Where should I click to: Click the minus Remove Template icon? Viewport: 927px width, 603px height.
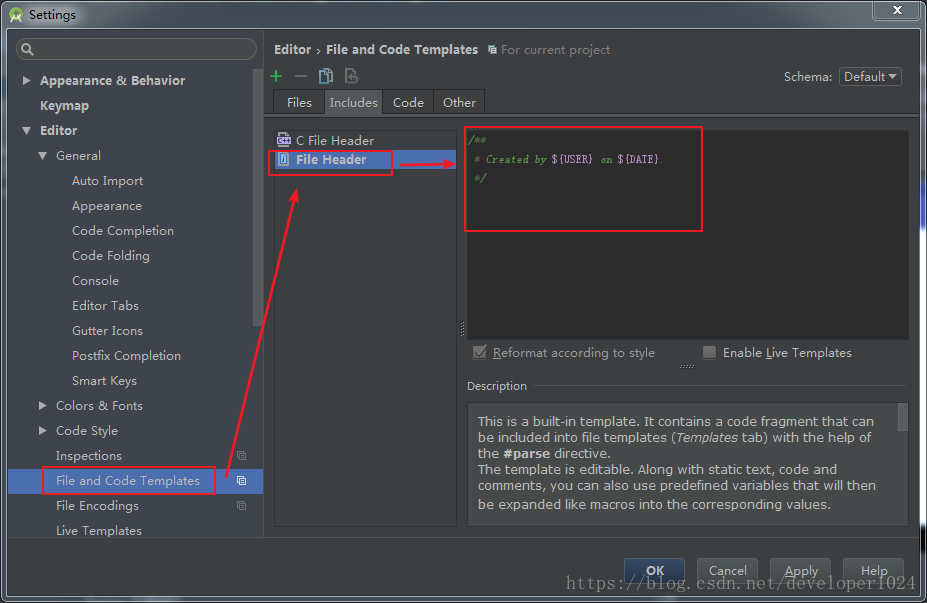click(301, 76)
